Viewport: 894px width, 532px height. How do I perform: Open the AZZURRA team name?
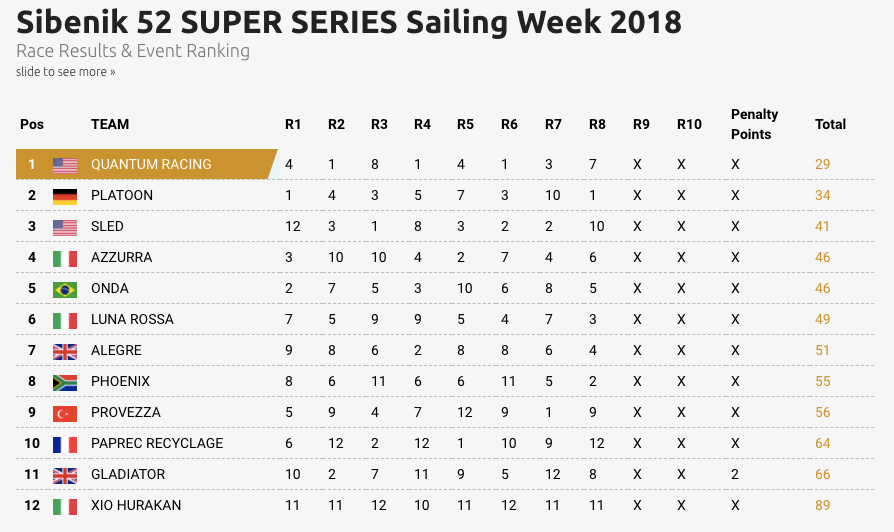click(121, 257)
